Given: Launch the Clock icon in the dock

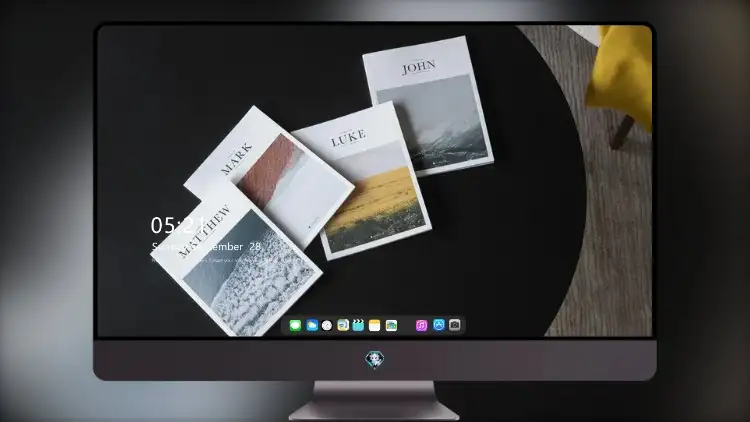Looking at the screenshot, I should (327, 325).
